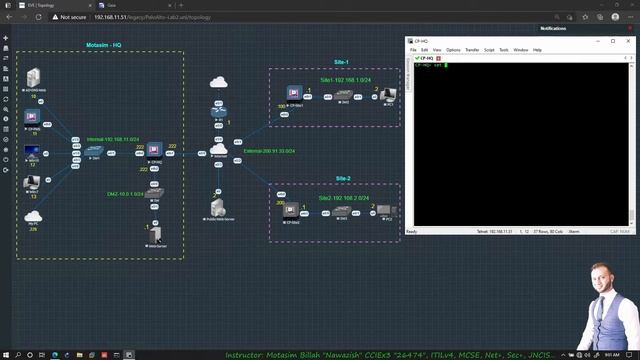Screen dimensions: 640x360
Task: Open the Session Manager side strip
Action: 408,74
